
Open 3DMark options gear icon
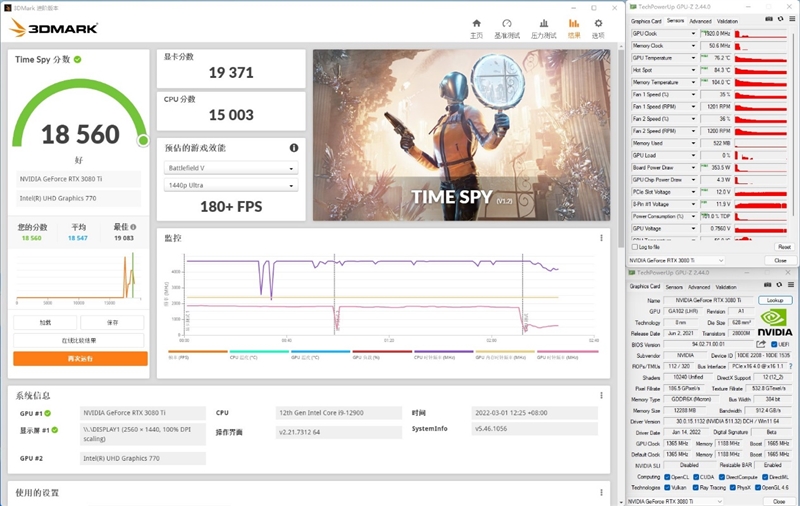[x=598, y=23]
